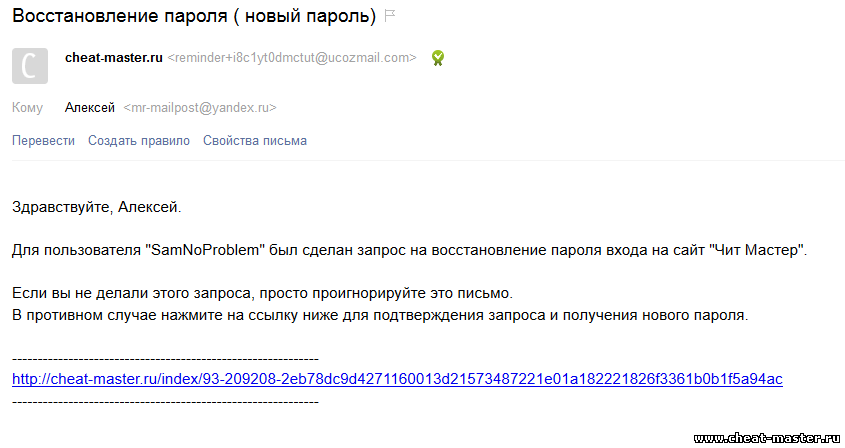Click recipient name Алексей
845x448 pixels.
pyautogui.click(x=90, y=107)
